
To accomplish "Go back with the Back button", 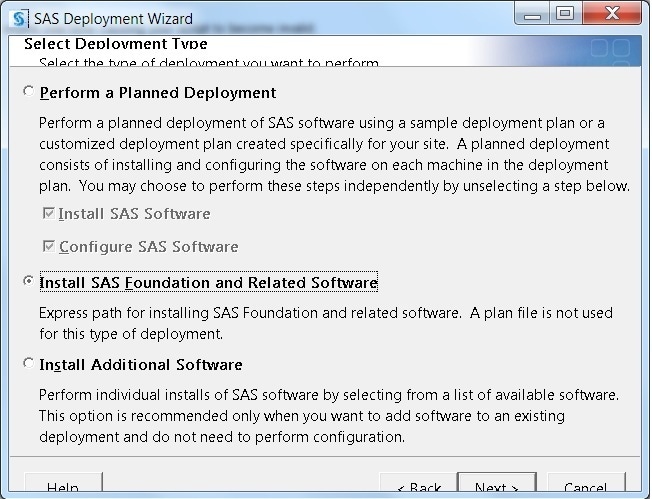I will pyautogui.click(x=418, y=487).
